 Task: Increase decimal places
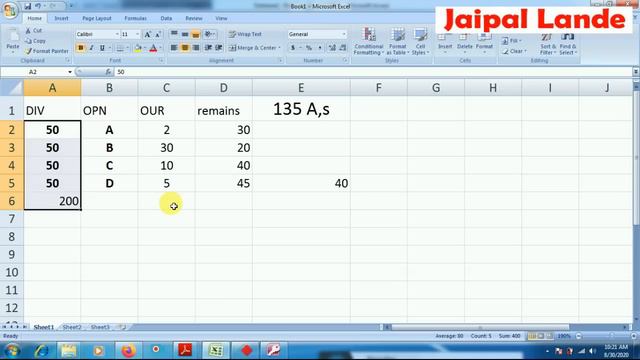point(332,48)
